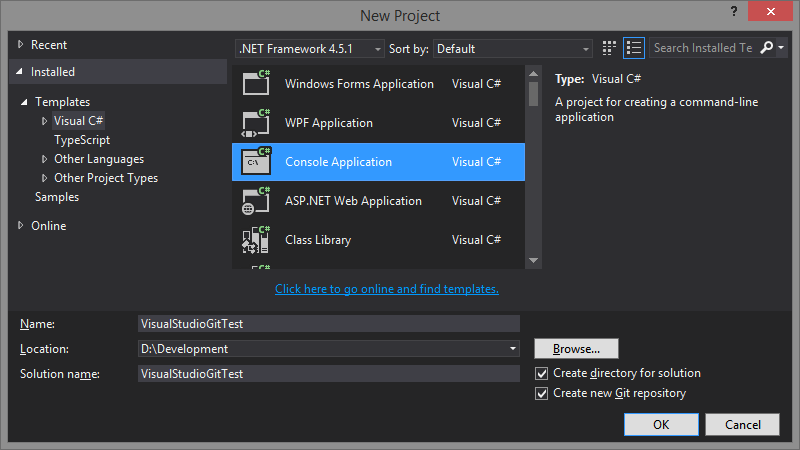Open the Location path dropdown arrow
The width and height of the screenshot is (800, 450).
(x=512, y=348)
